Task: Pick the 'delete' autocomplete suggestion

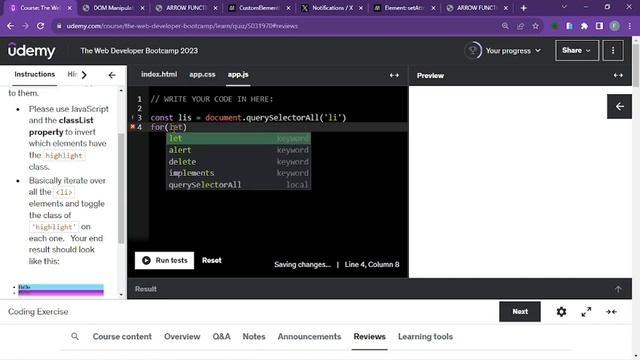Action: [x=238, y=162]
